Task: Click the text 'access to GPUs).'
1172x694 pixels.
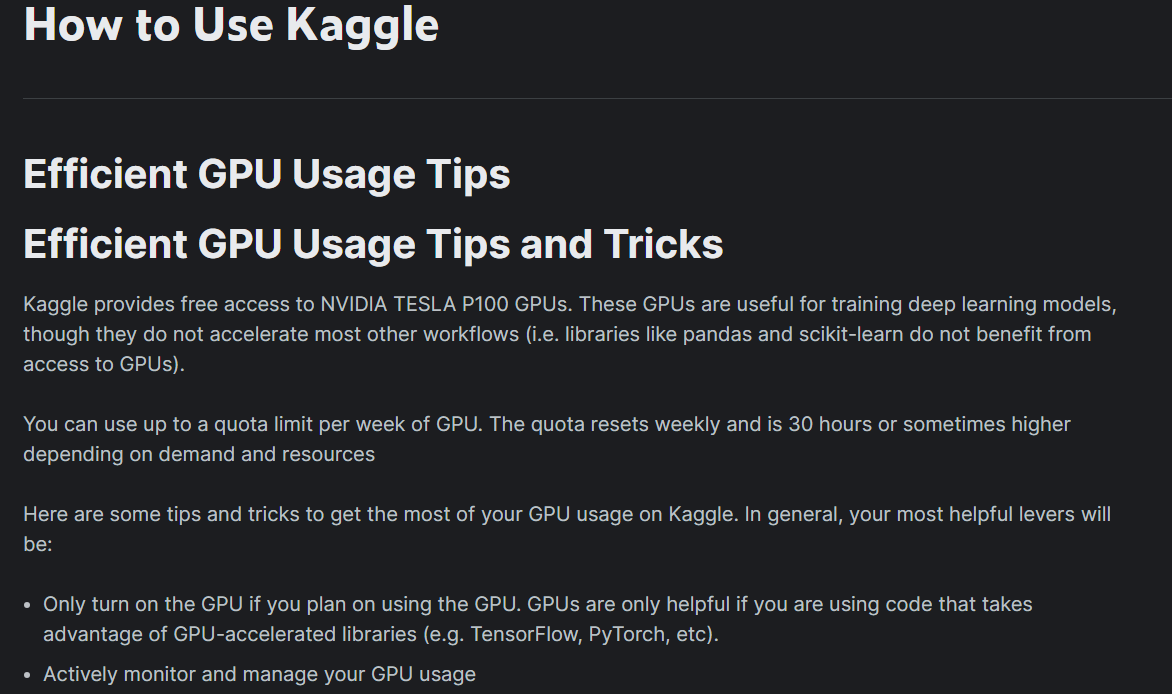Action: pyautogui.click(x=104, y=364)
